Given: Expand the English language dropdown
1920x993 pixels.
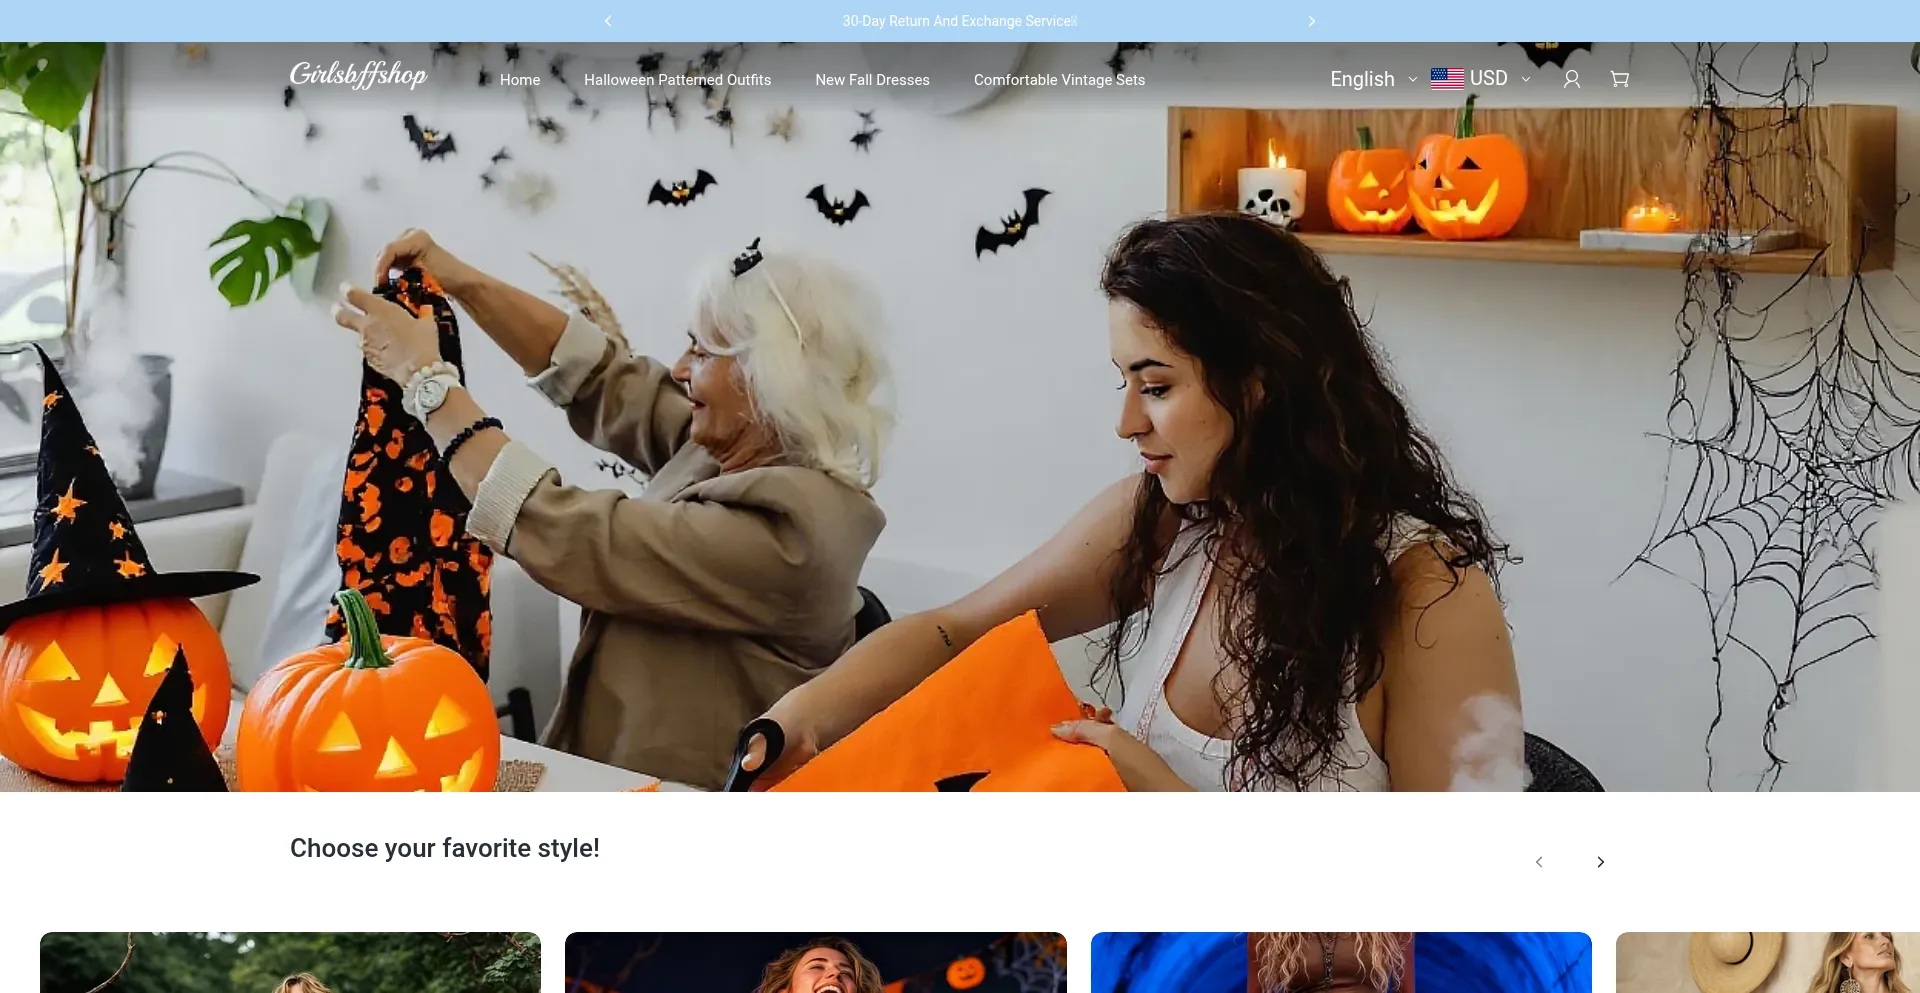Looking at the screenshot, I should (1372, 79).
